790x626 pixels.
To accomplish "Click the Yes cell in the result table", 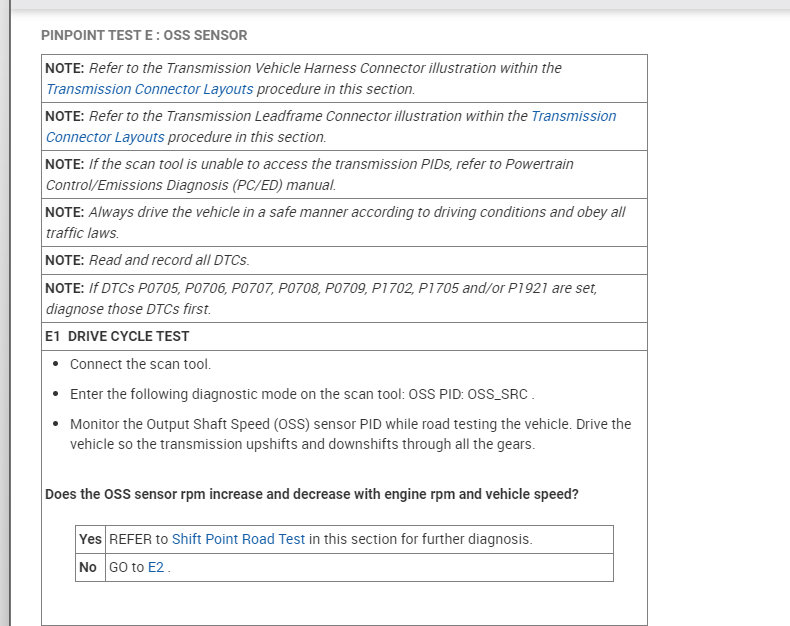I will (x=90, y=539).
